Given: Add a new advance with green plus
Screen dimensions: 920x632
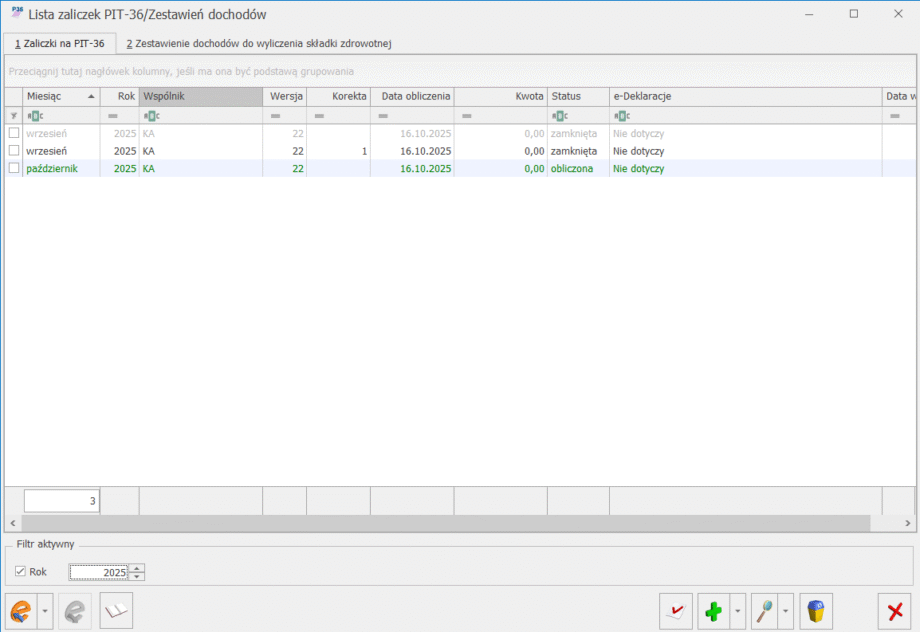Looking at the screenshot, I should 712,610.
